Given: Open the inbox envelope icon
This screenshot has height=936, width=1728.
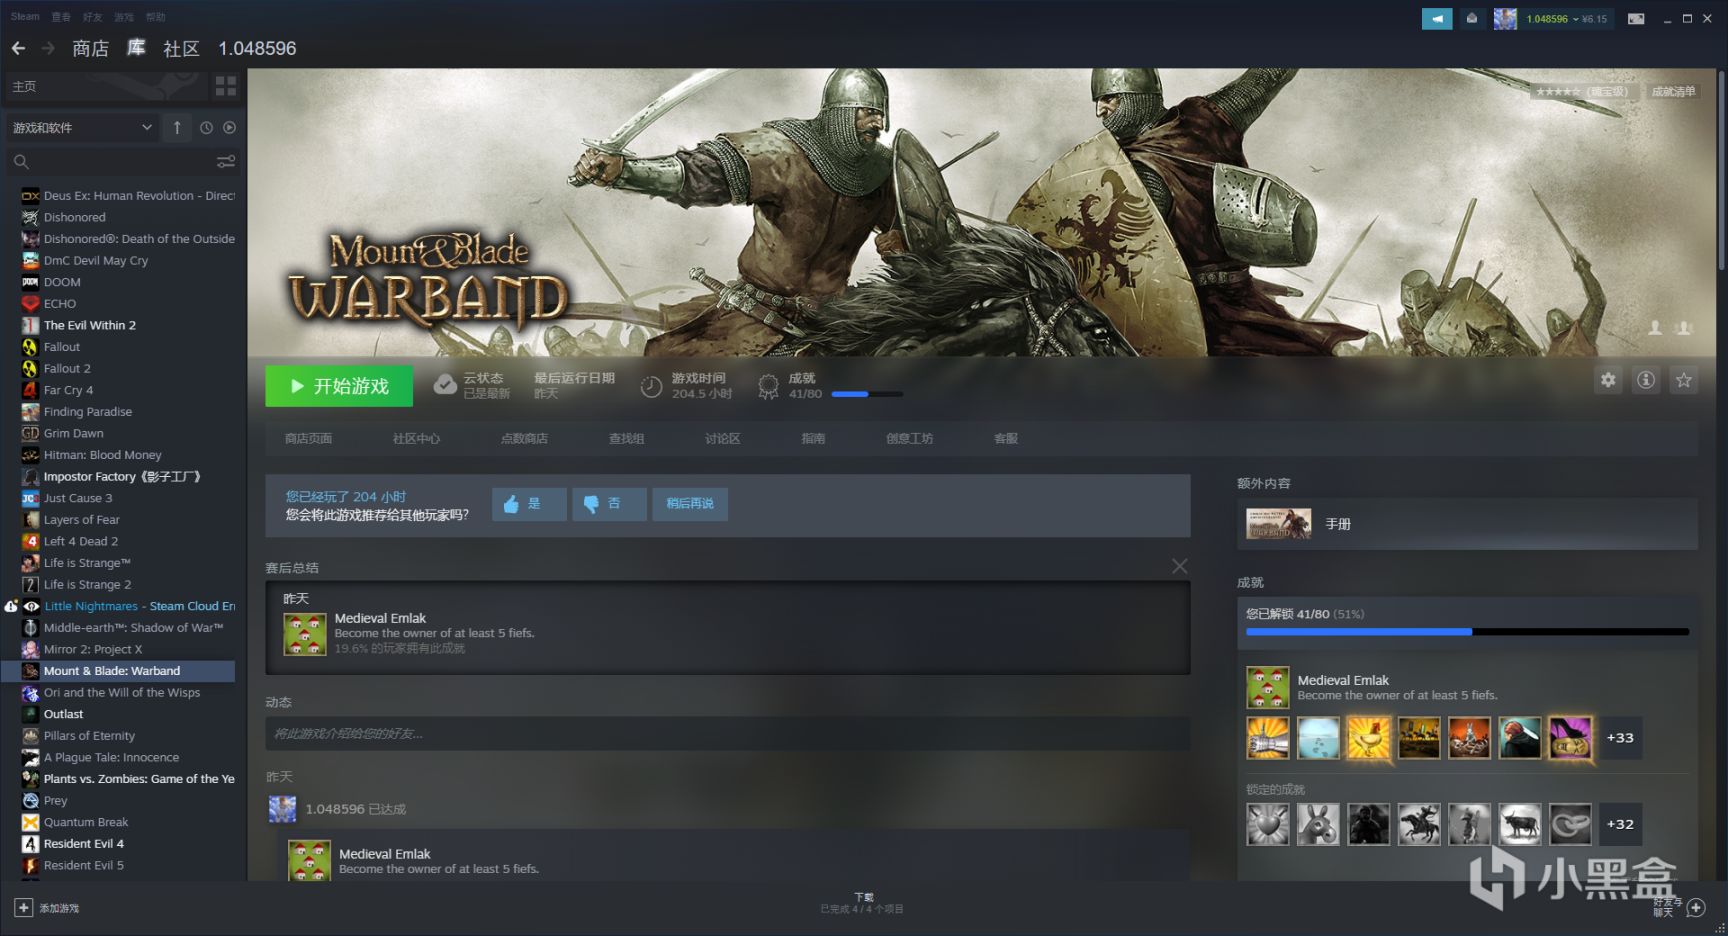Looking at the screenshot, I should tap(1472, 18).
